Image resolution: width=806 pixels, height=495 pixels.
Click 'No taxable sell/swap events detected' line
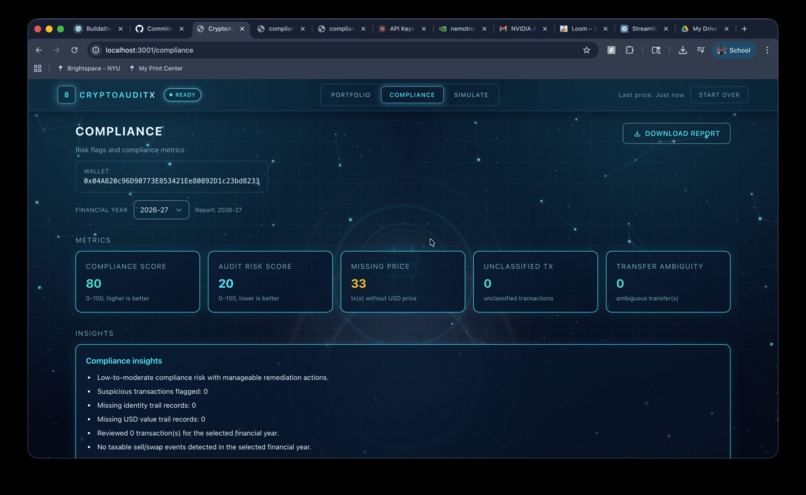pos(204,447)
